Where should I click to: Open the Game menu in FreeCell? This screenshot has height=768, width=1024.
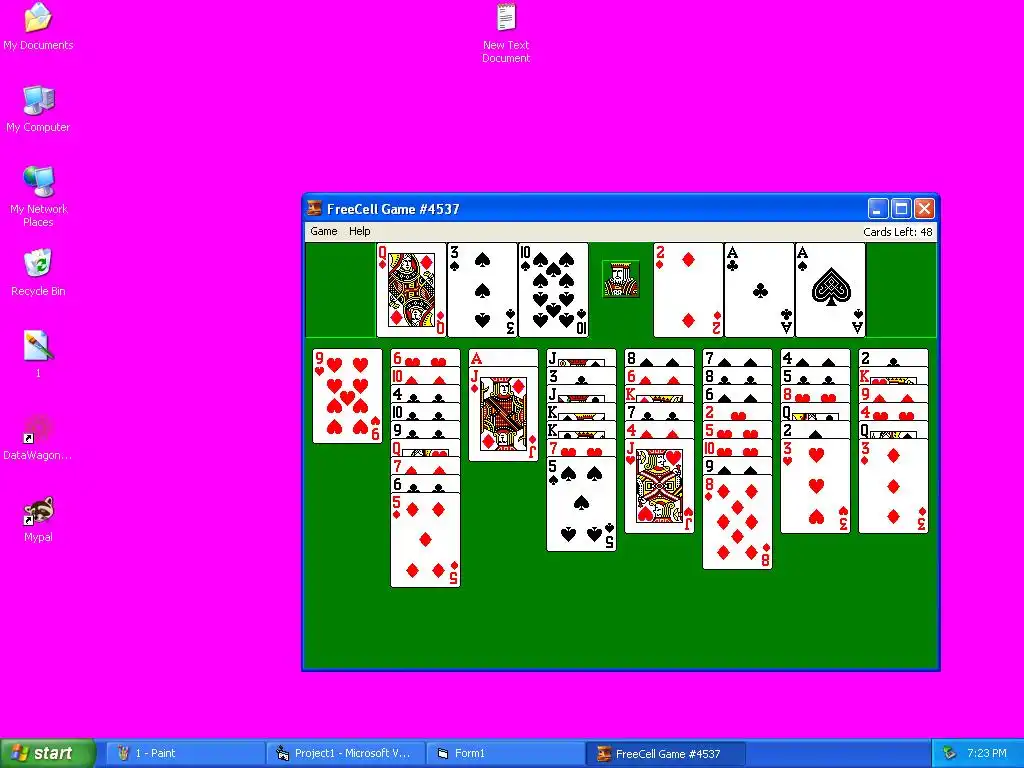click(x=323, y=231)
